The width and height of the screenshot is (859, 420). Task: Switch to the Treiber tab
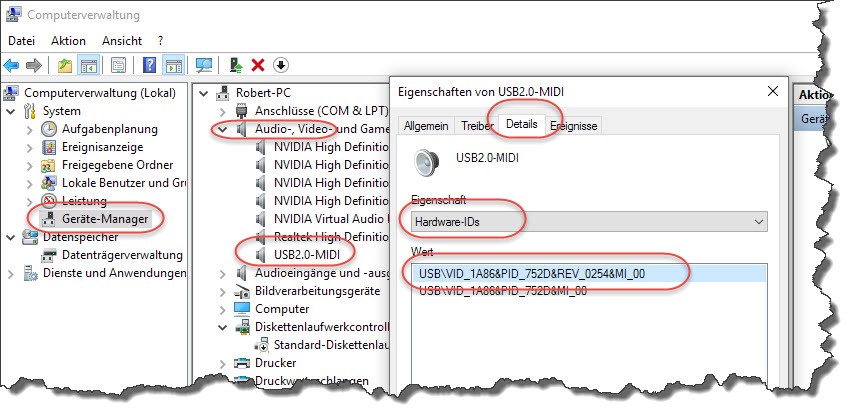pos(476,125)
